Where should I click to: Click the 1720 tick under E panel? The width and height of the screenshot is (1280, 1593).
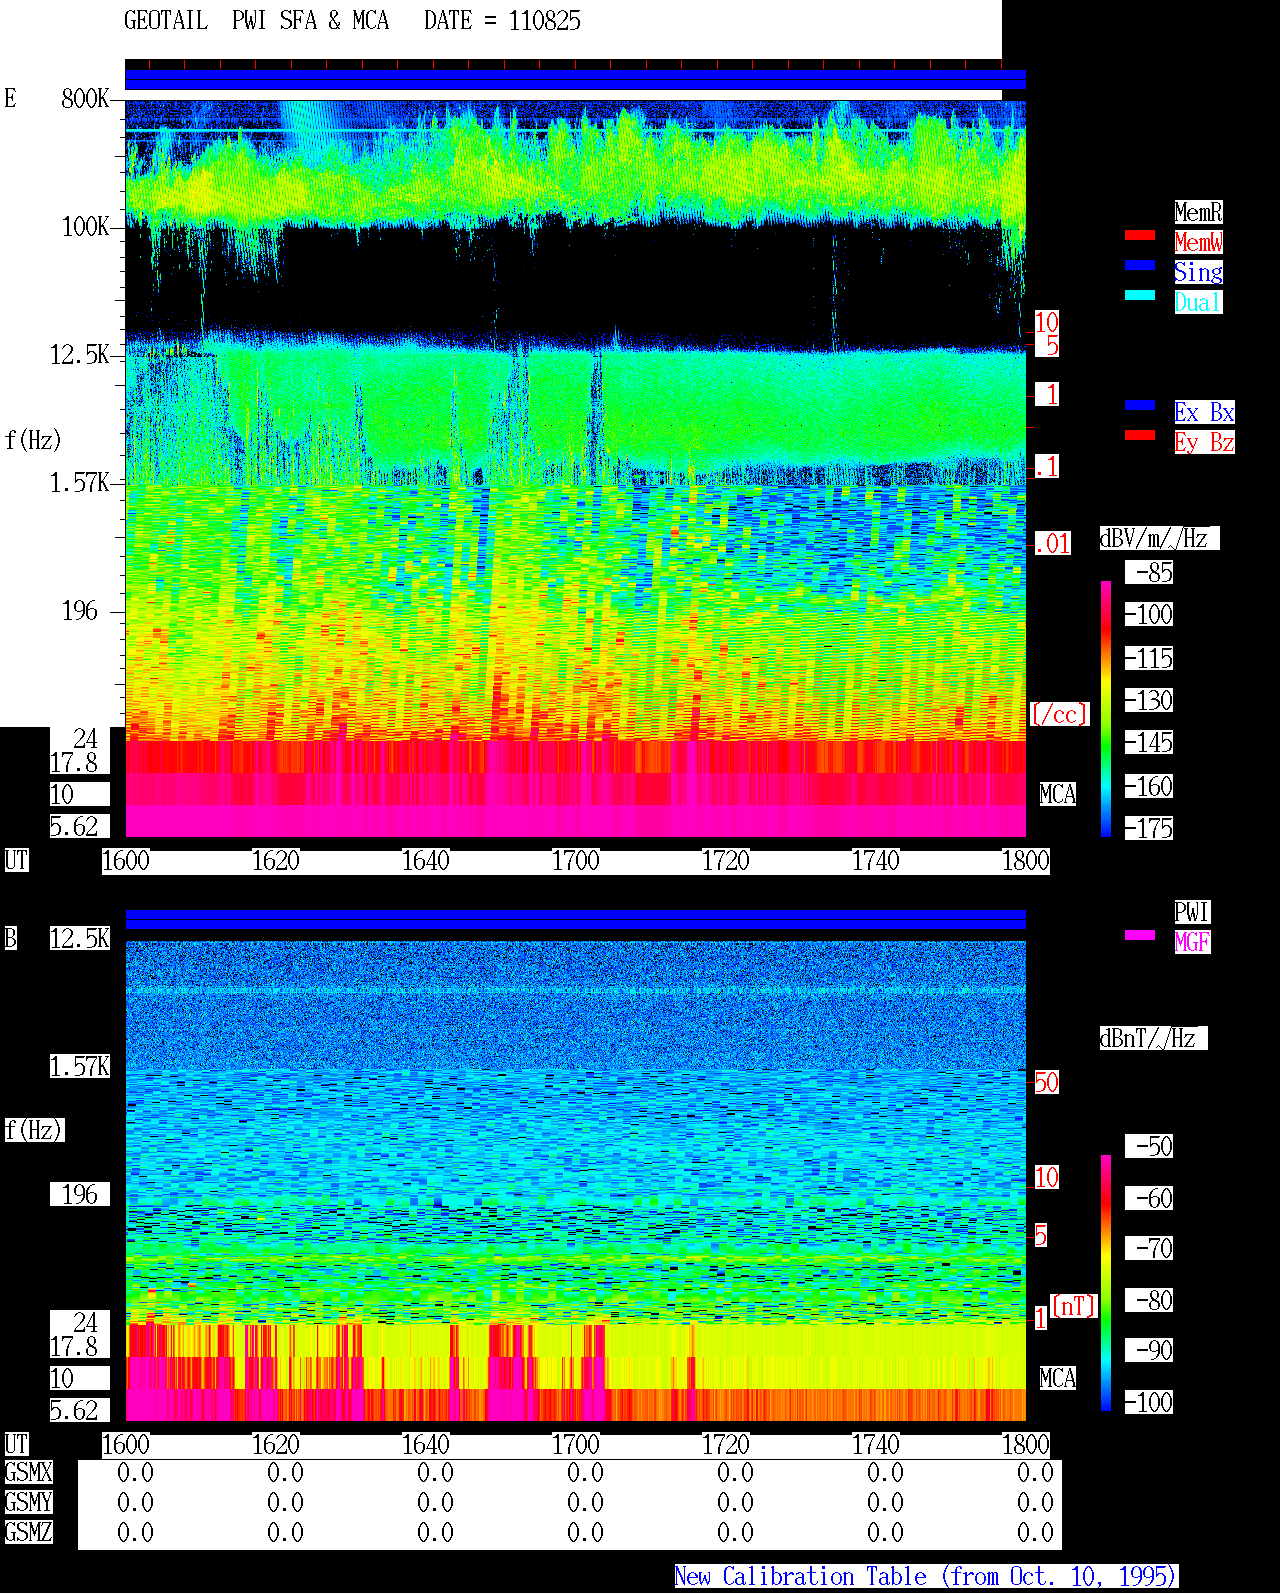[726, 860]
